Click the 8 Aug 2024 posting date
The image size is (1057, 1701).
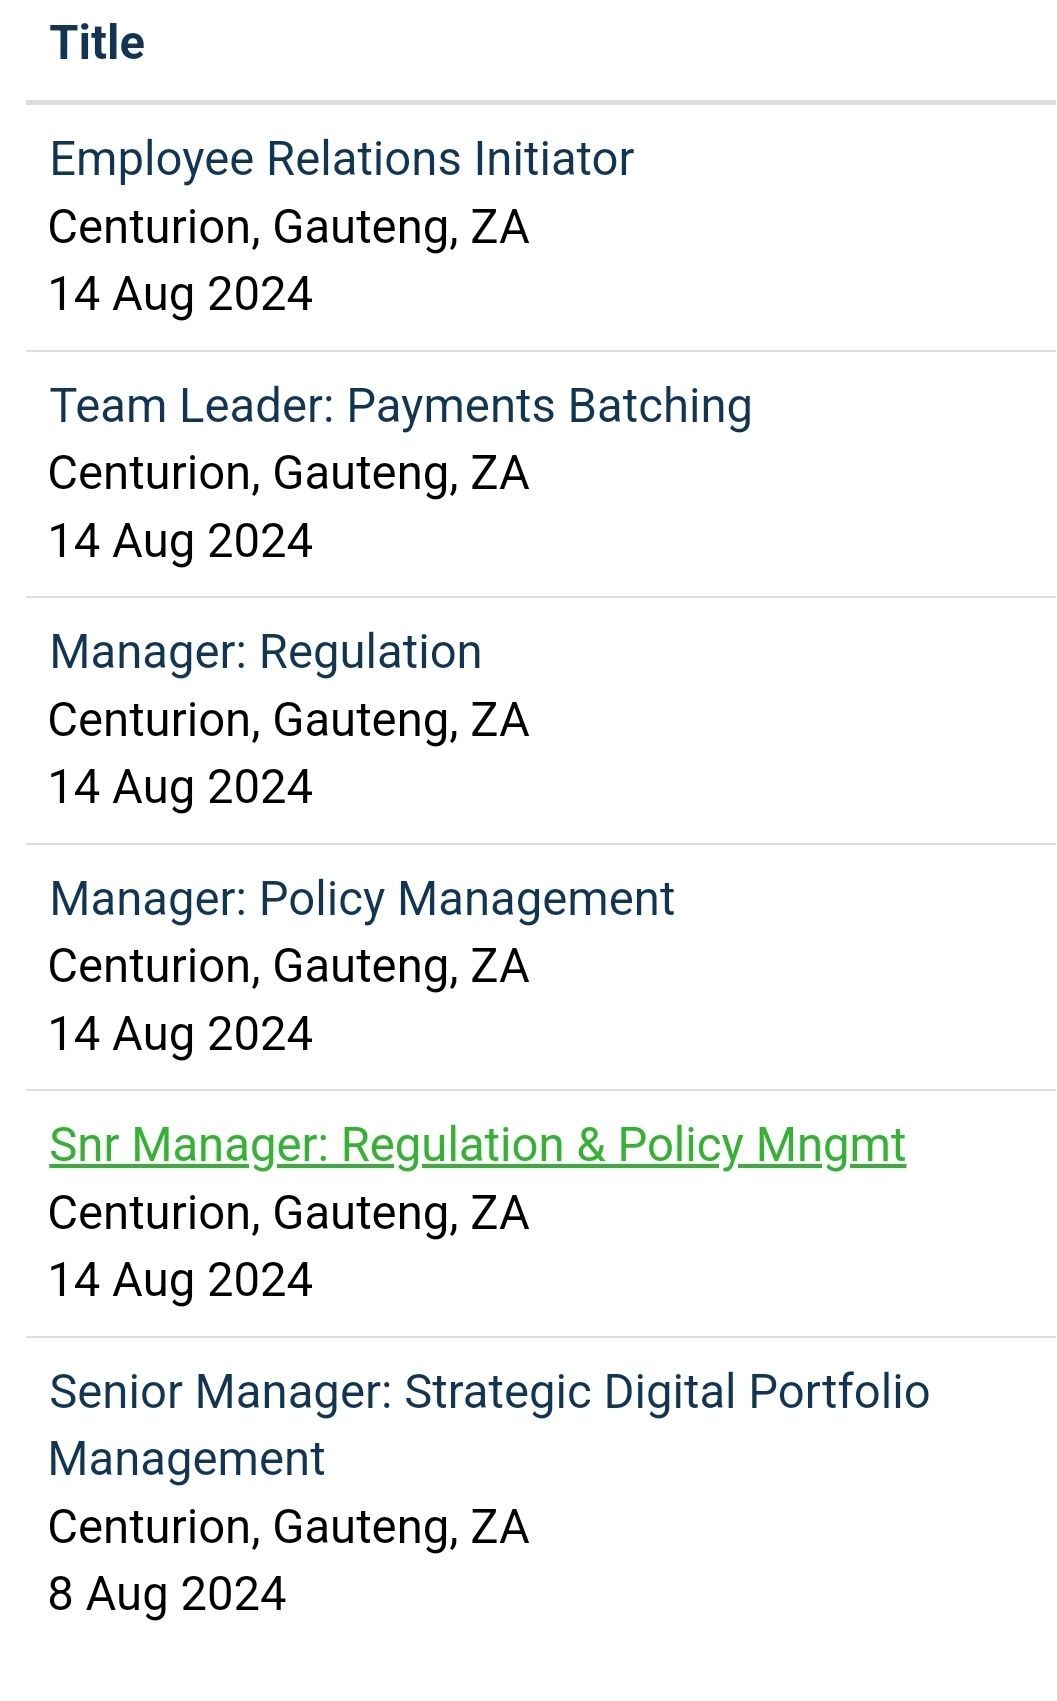click(x=167, y=1594)
